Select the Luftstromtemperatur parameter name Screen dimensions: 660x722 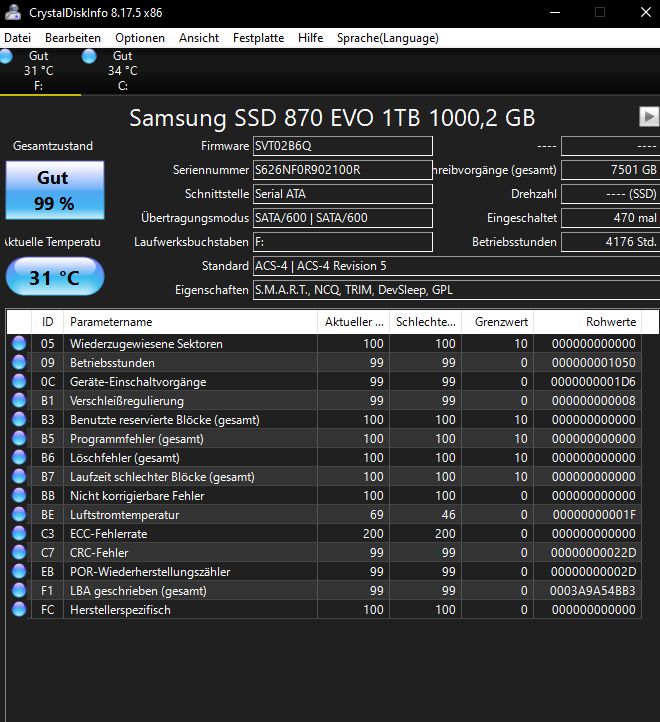[124, 515]
